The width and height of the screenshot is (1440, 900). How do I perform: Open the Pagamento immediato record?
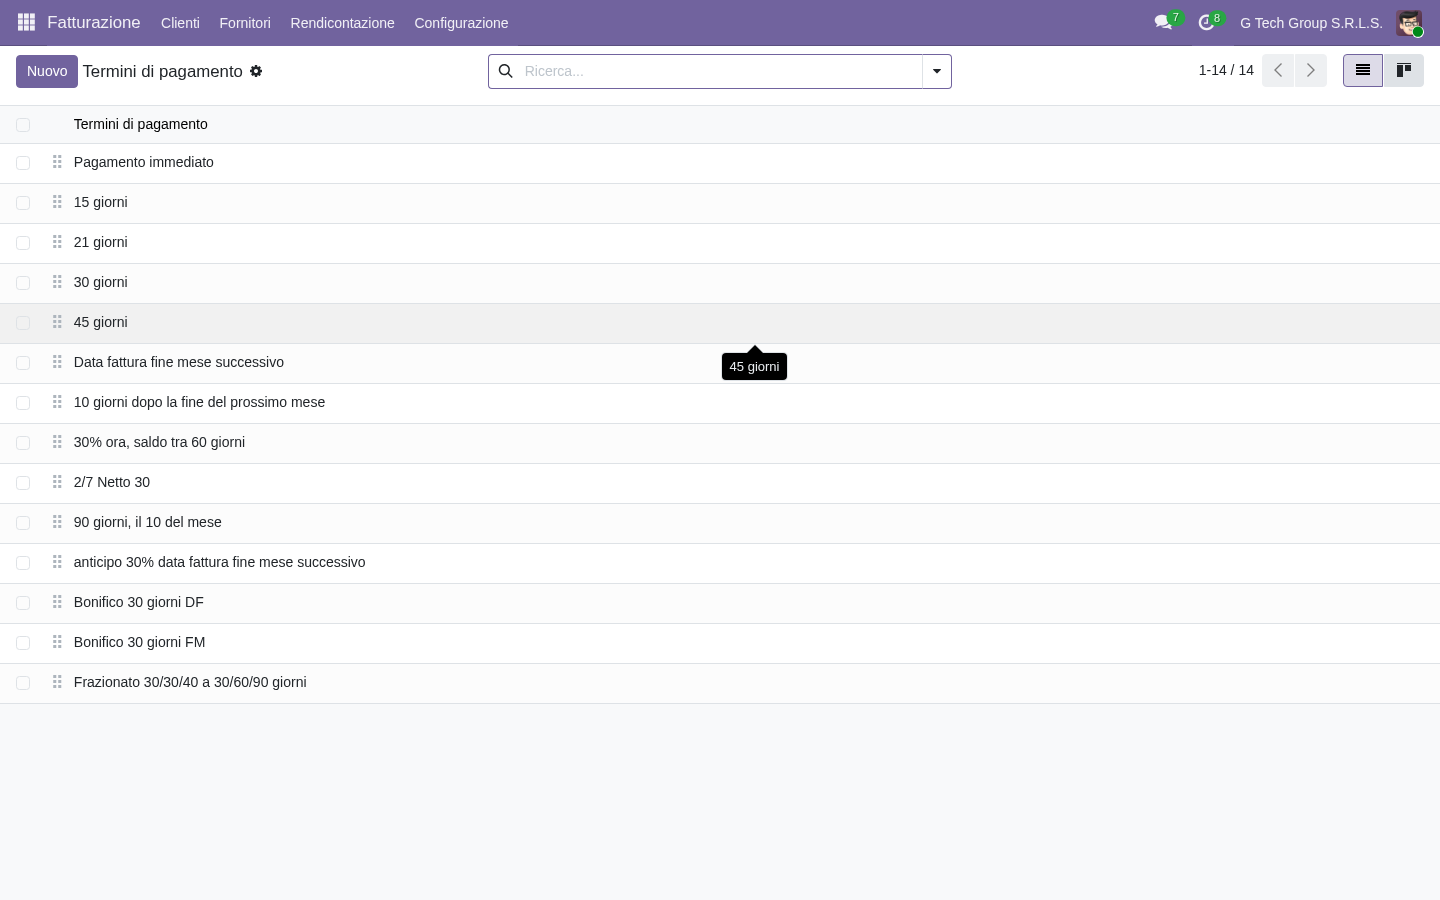144,162
